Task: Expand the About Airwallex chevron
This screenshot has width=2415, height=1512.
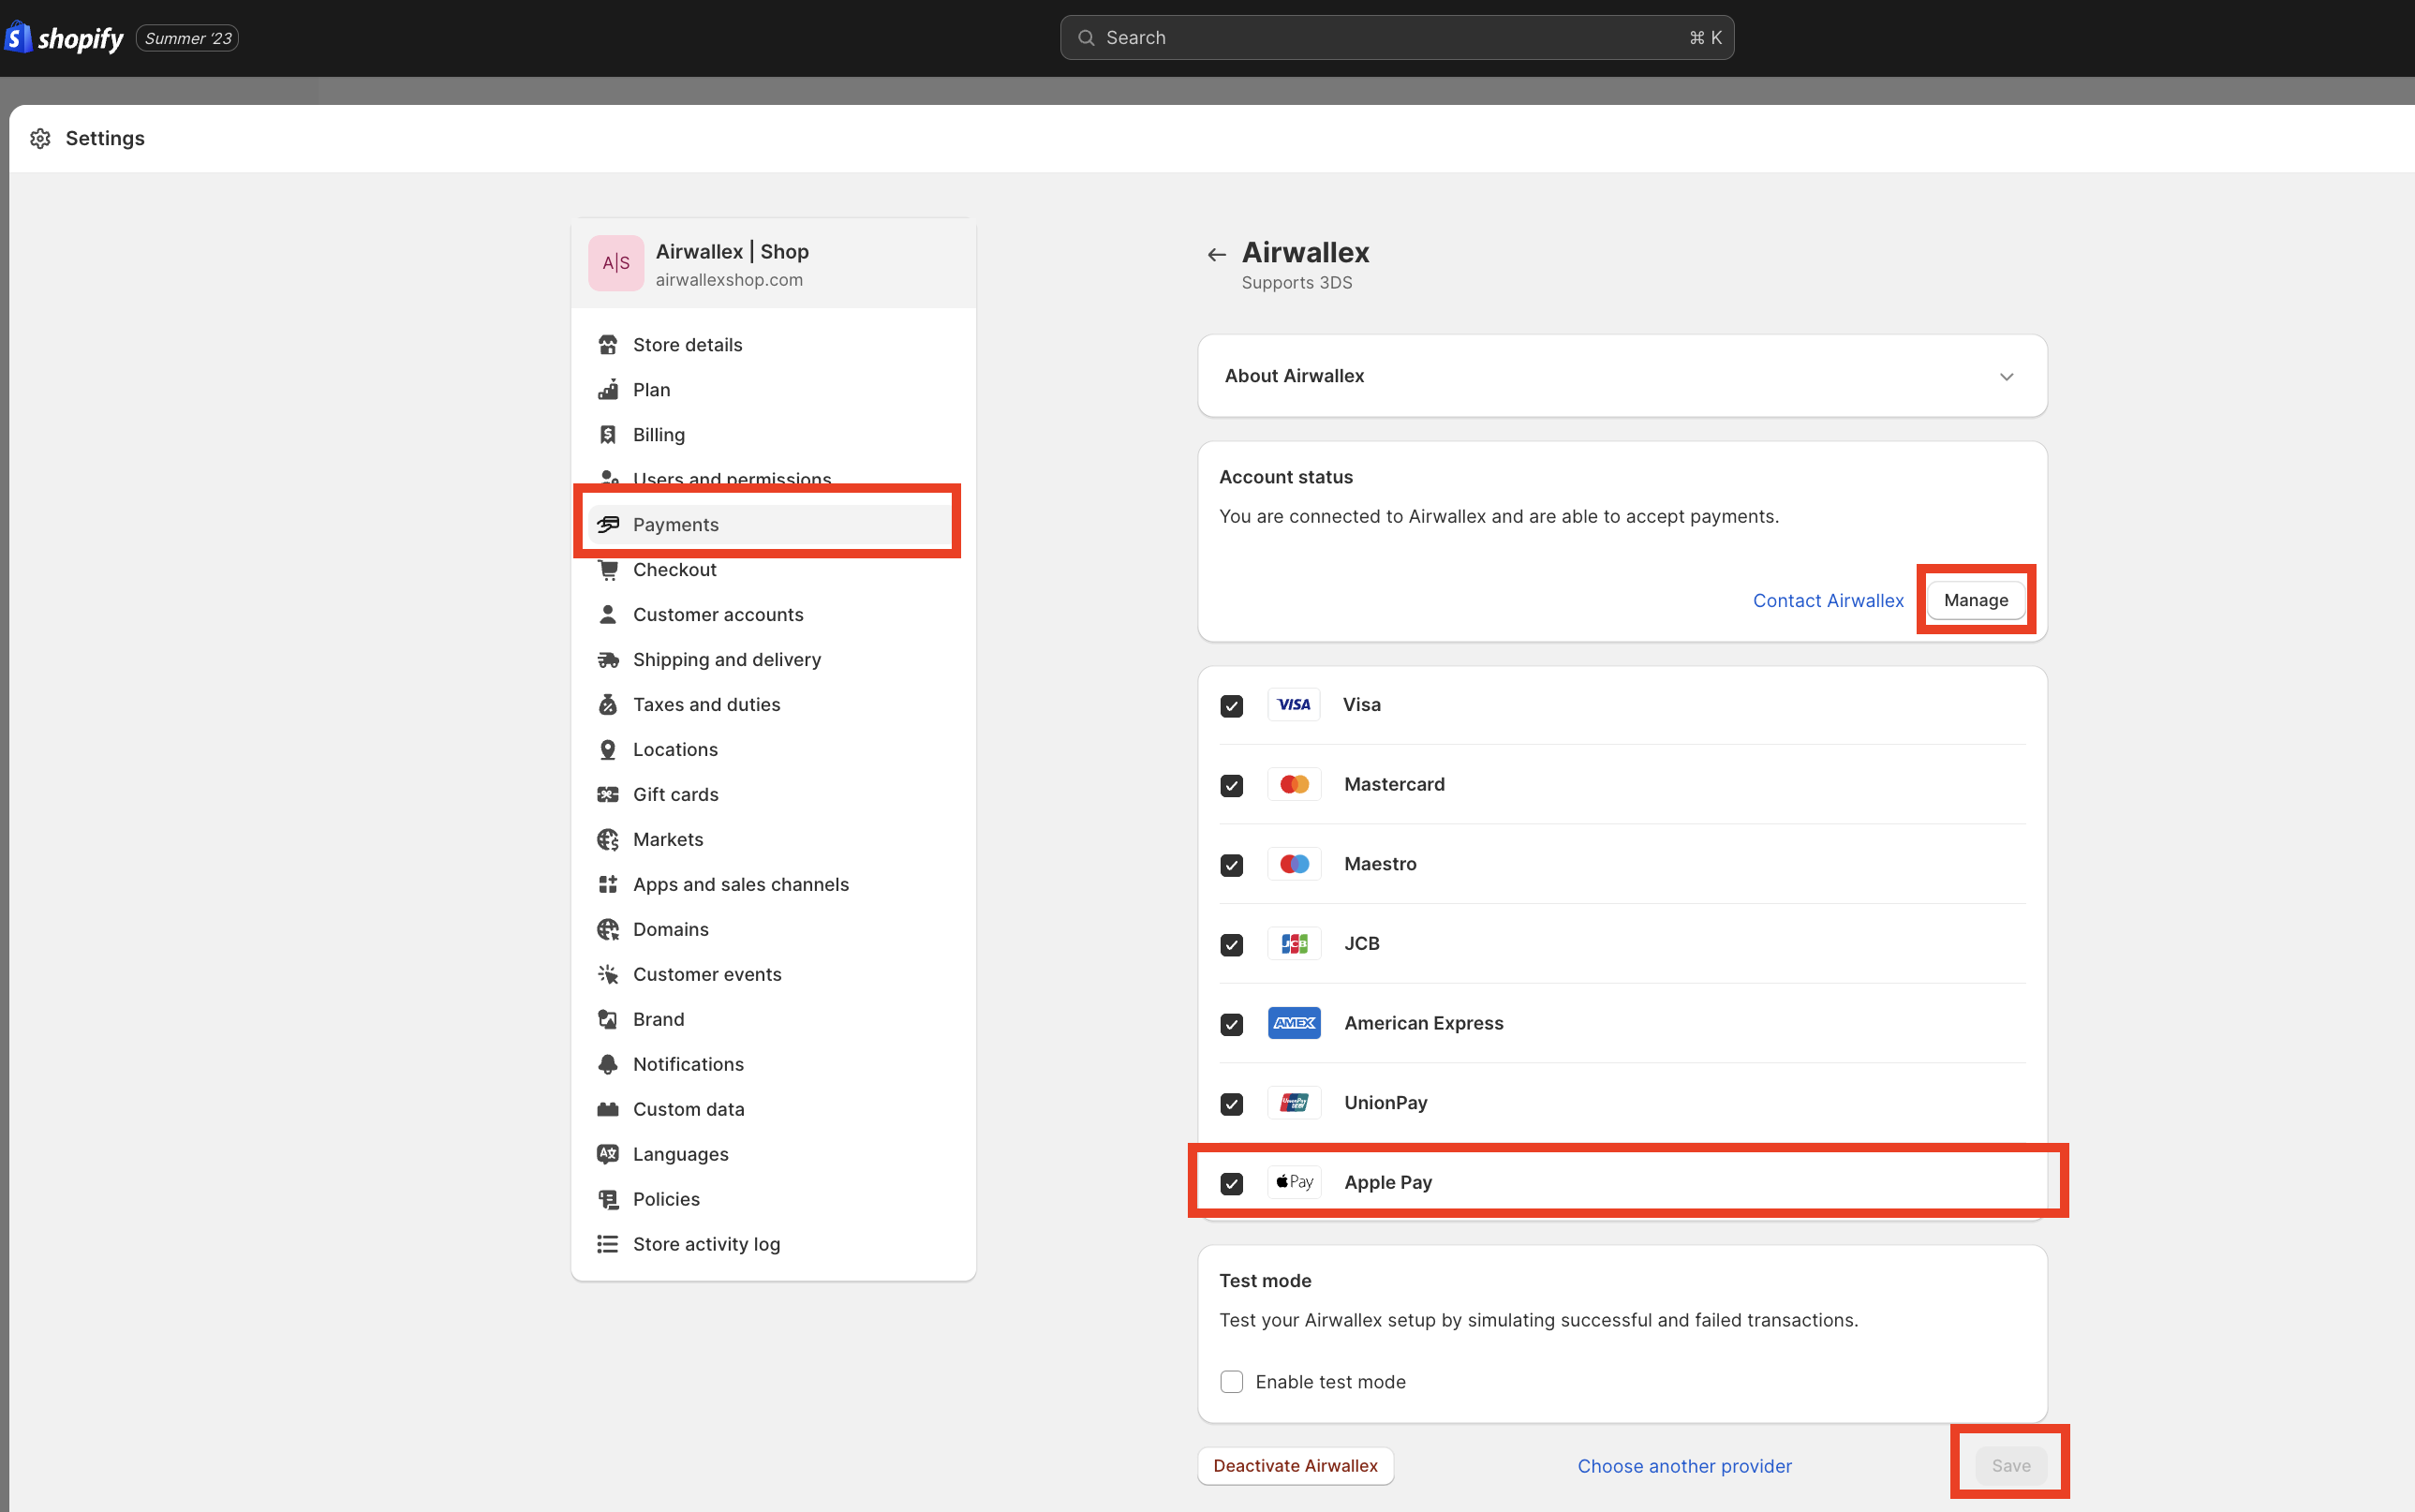Action: (x=2006, y=377)
